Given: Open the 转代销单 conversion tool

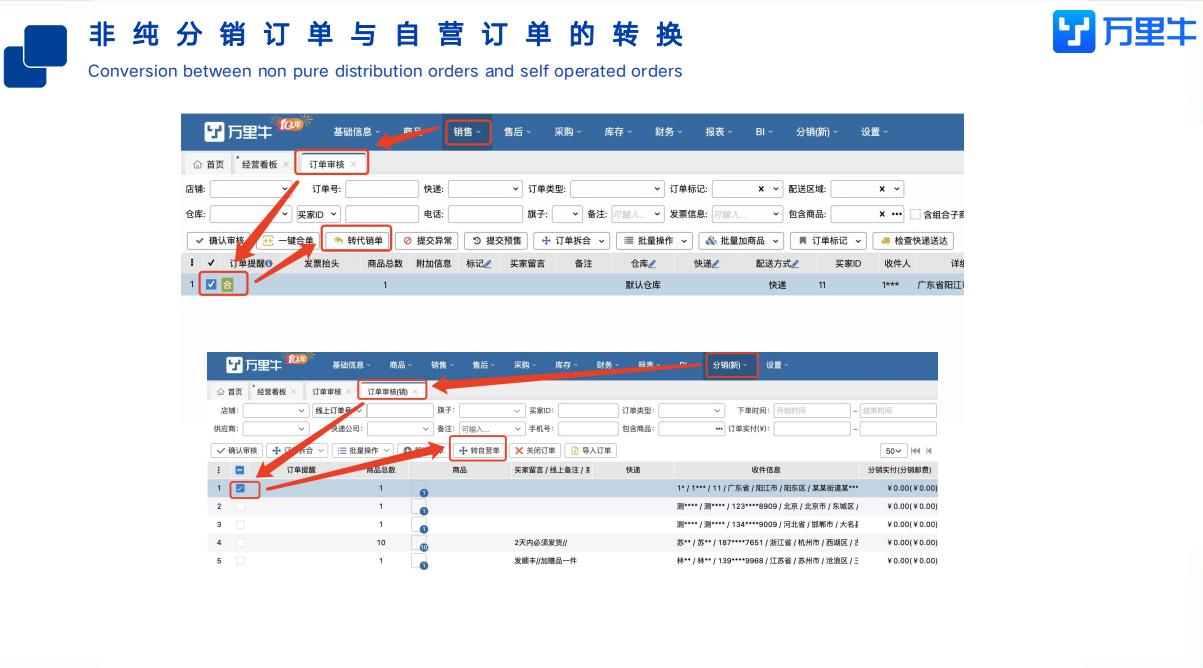Looking at the screenshot, I should pyautogui.click(x=358, y=240).
